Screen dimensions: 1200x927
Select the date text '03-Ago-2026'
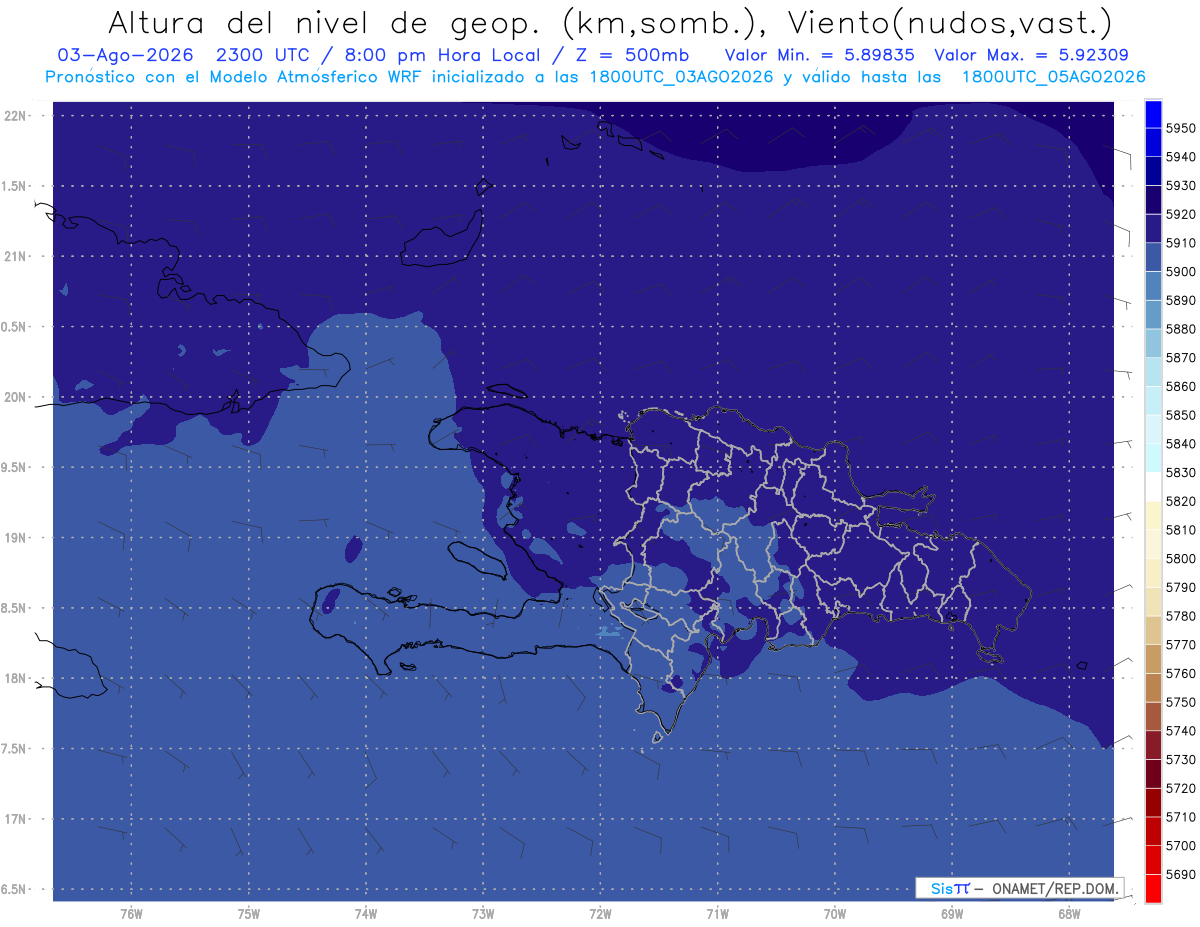click(124, 55)
